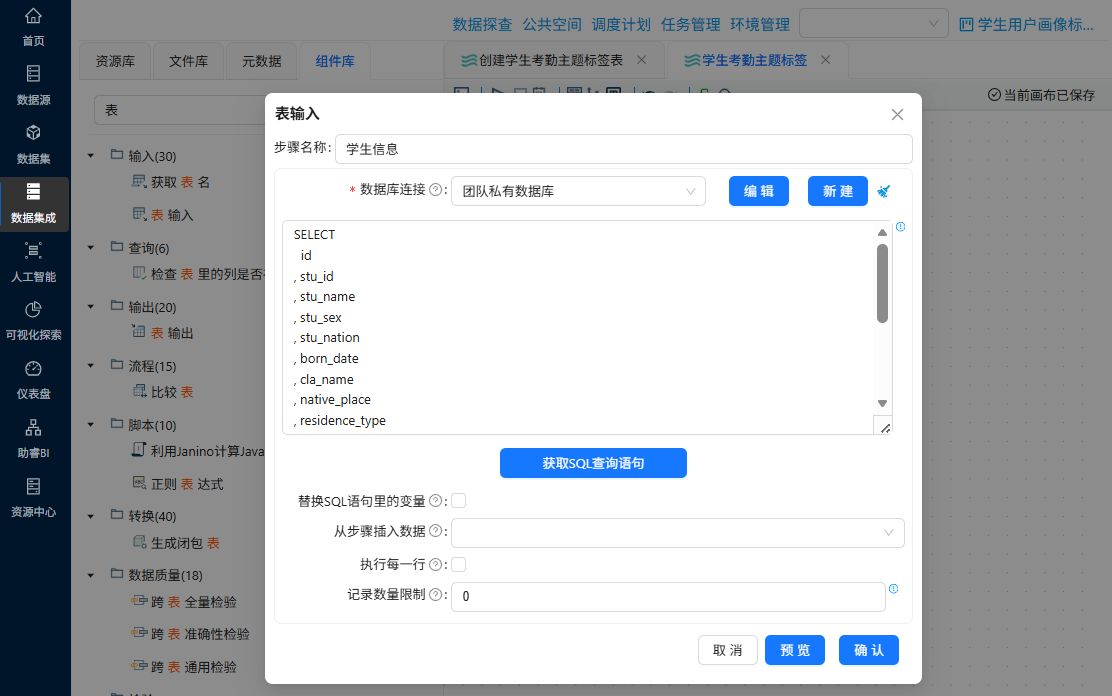Click help icon next to 替换SQL语句里的变量
Viewport: 1112px width, 696px height.
[x=435, y=501]
